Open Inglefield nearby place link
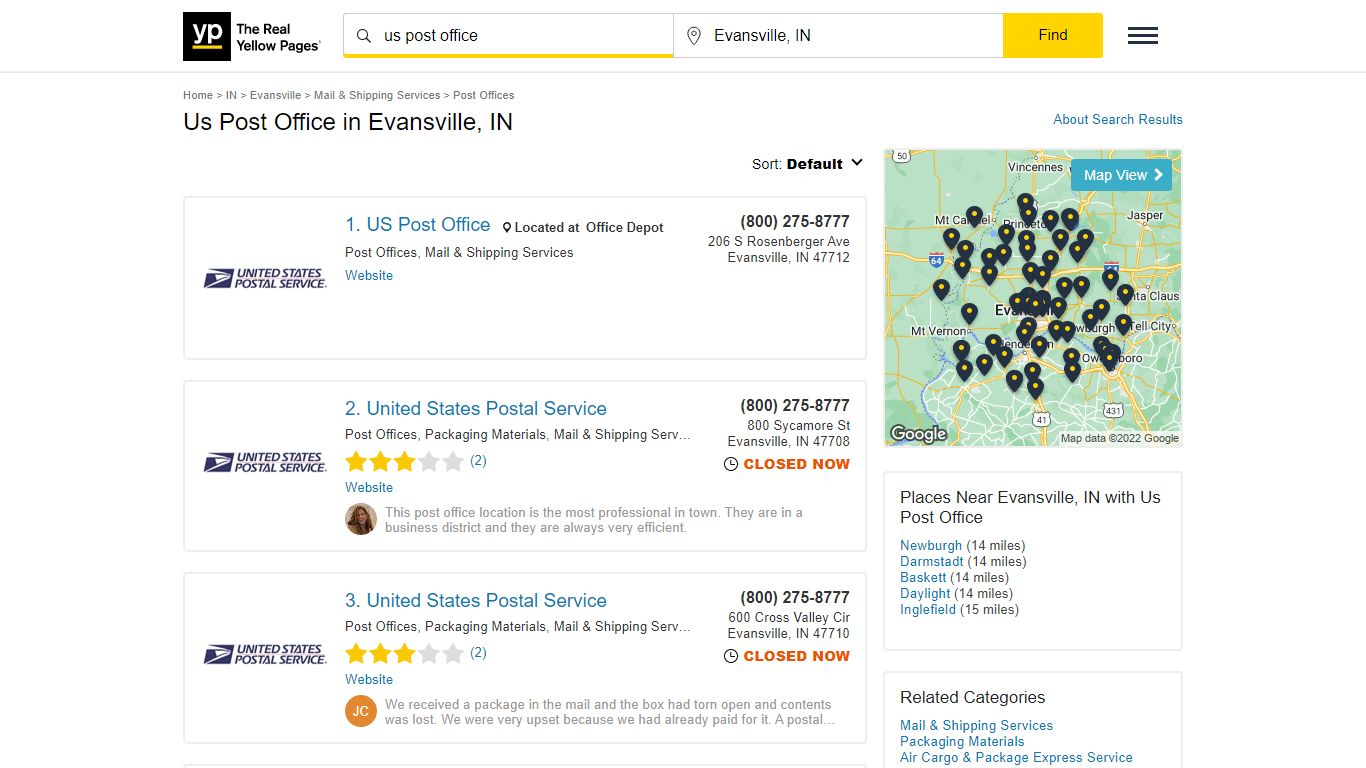This screenshot has height=768, width=1366. click(928, 610)
